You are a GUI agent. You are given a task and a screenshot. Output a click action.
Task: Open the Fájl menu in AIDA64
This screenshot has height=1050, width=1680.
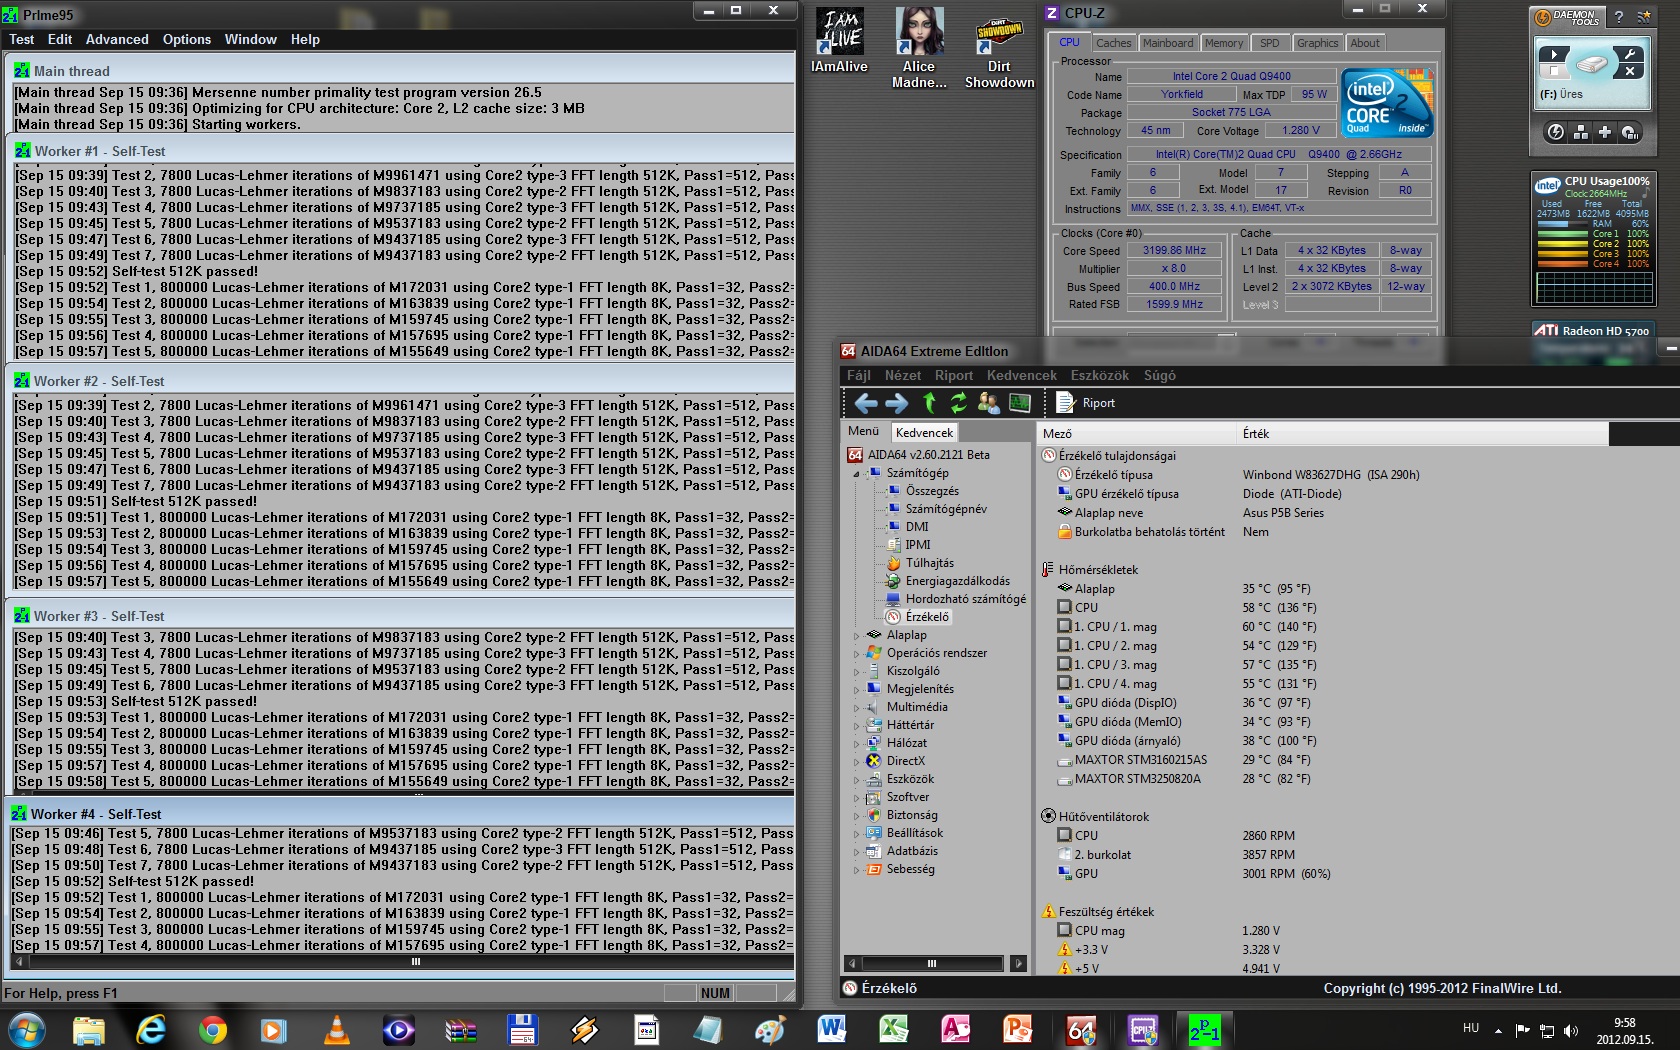tap(858, 375)
